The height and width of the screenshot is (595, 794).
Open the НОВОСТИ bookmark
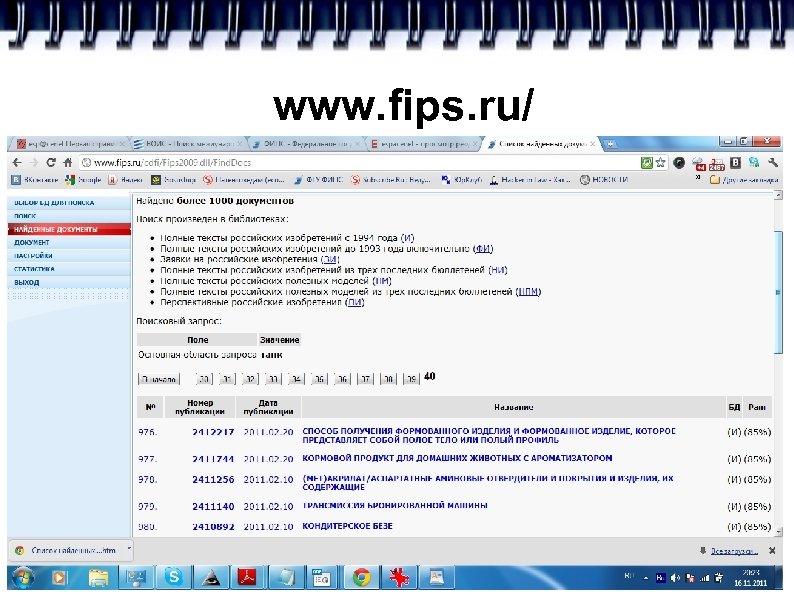tap(604, 180)
